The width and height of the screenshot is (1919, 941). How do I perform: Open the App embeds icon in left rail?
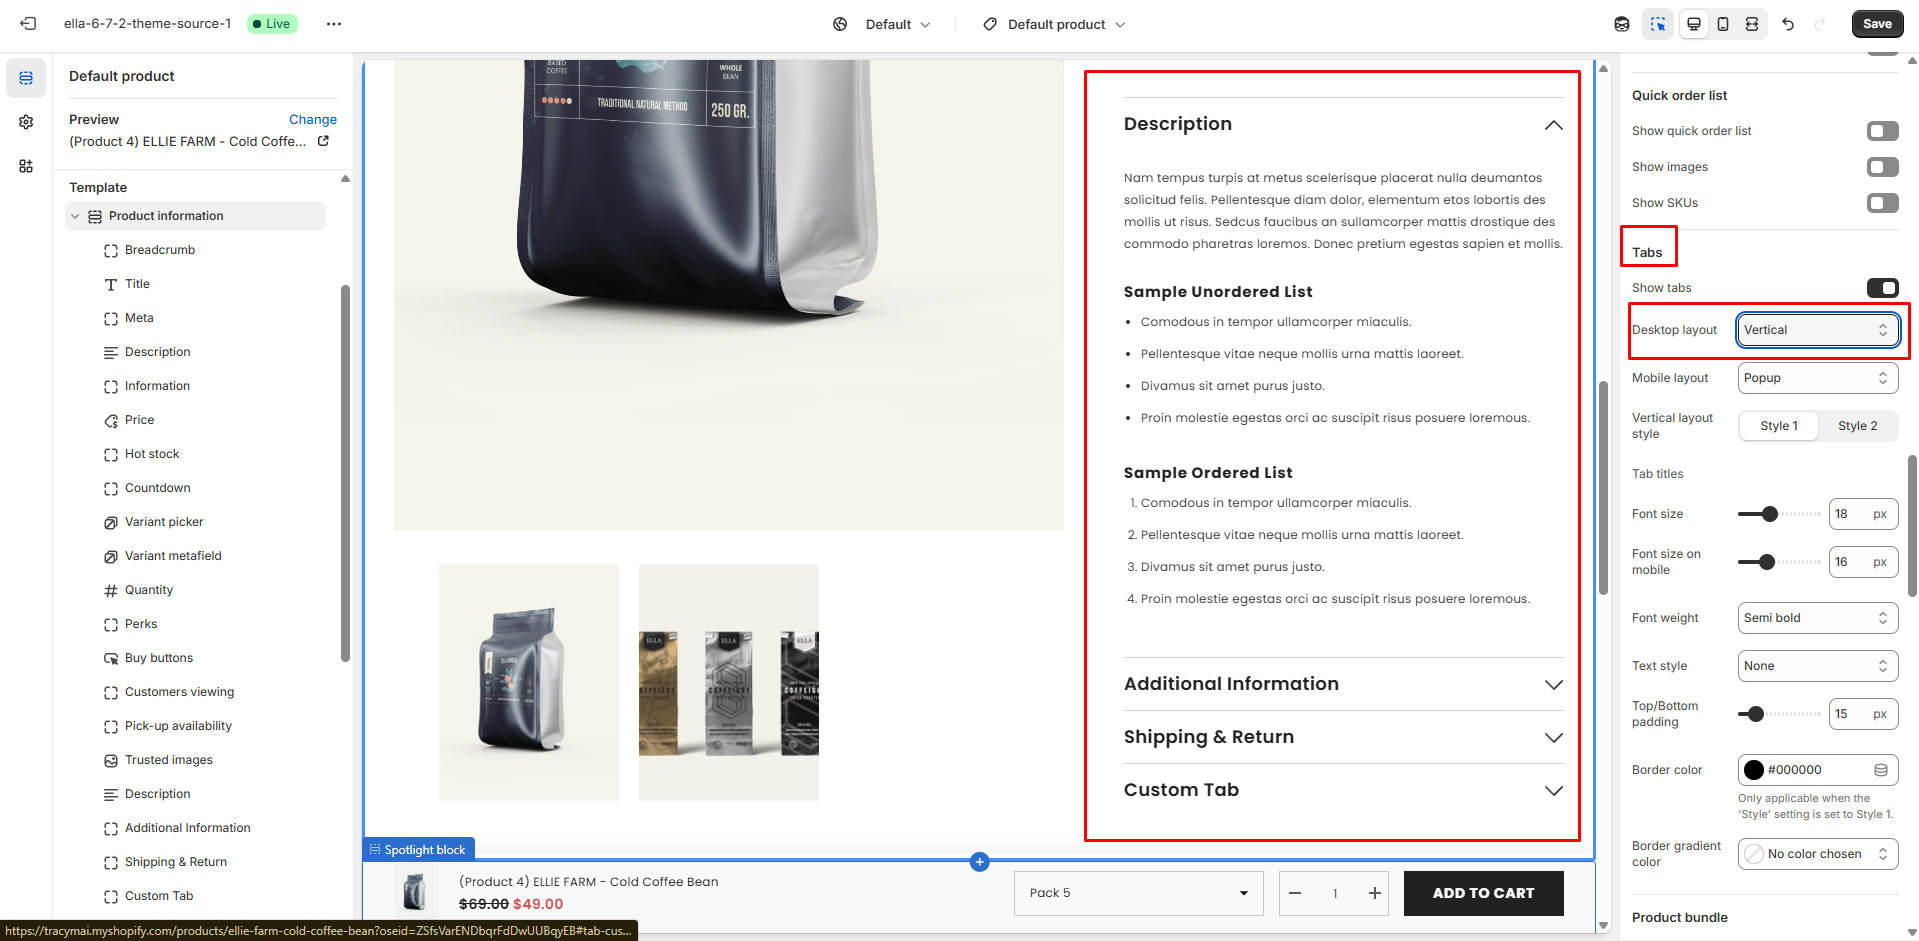[x=26, y=166]
